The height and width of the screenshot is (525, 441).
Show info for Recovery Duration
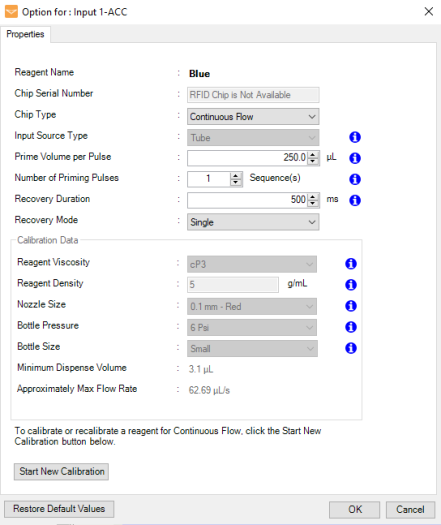pyautogui.click(x=355, y=200)
